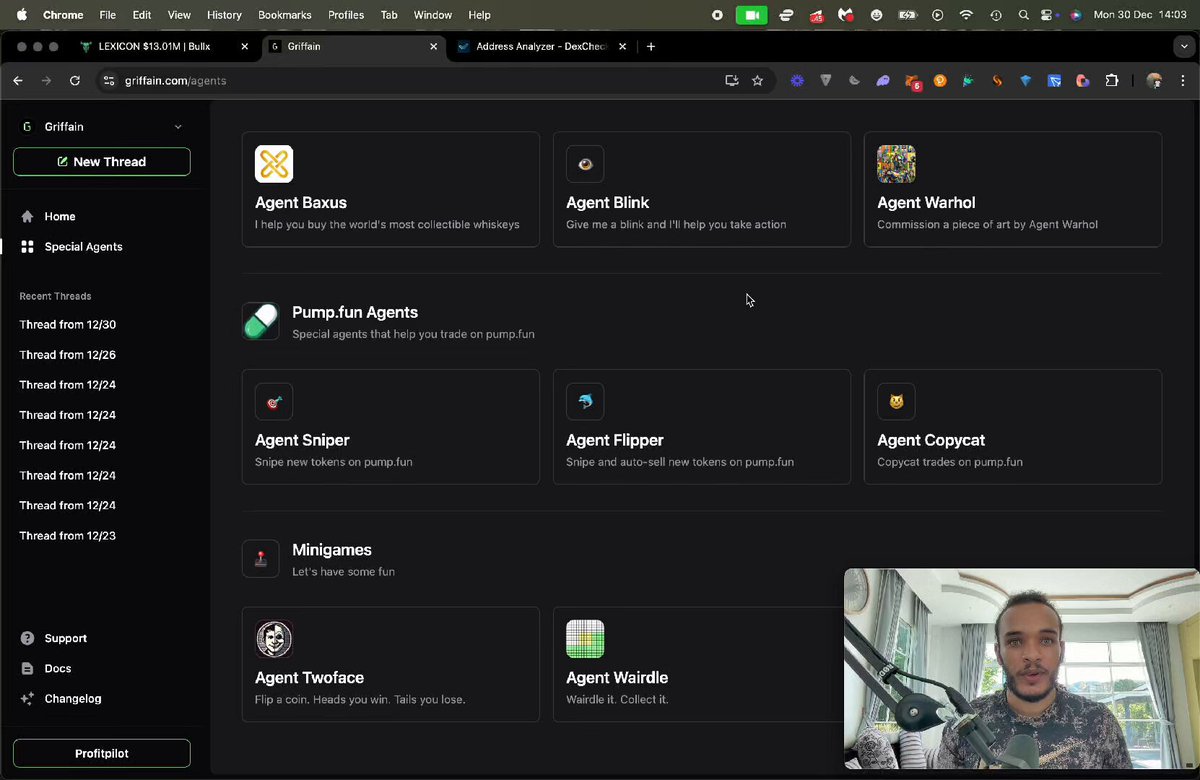Screen dimensions: 1200x780
Task: Open the Chrome three-dot menu
Action: pyautogui.click(x=1182, y=81)
